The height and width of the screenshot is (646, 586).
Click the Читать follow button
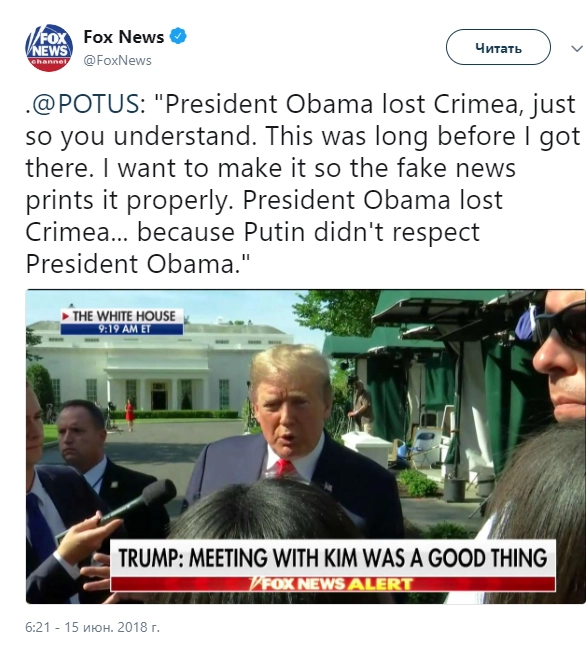click(498, 47)
